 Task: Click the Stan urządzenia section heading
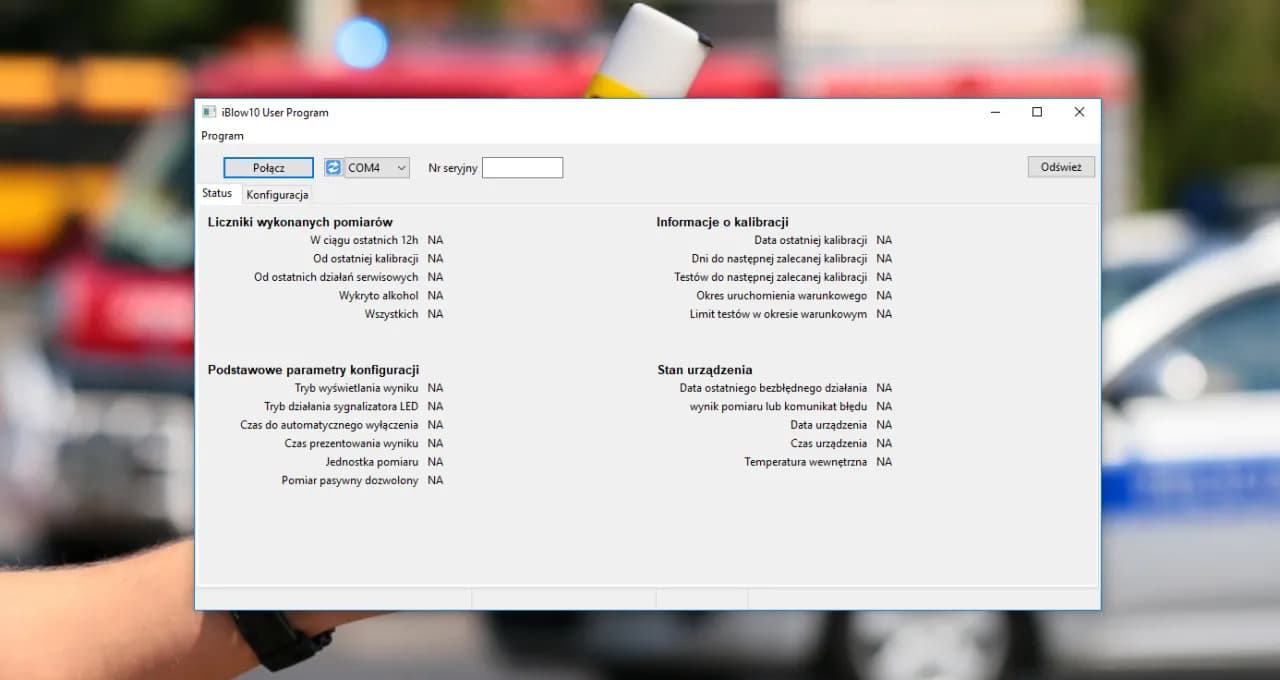pos(704,370)
